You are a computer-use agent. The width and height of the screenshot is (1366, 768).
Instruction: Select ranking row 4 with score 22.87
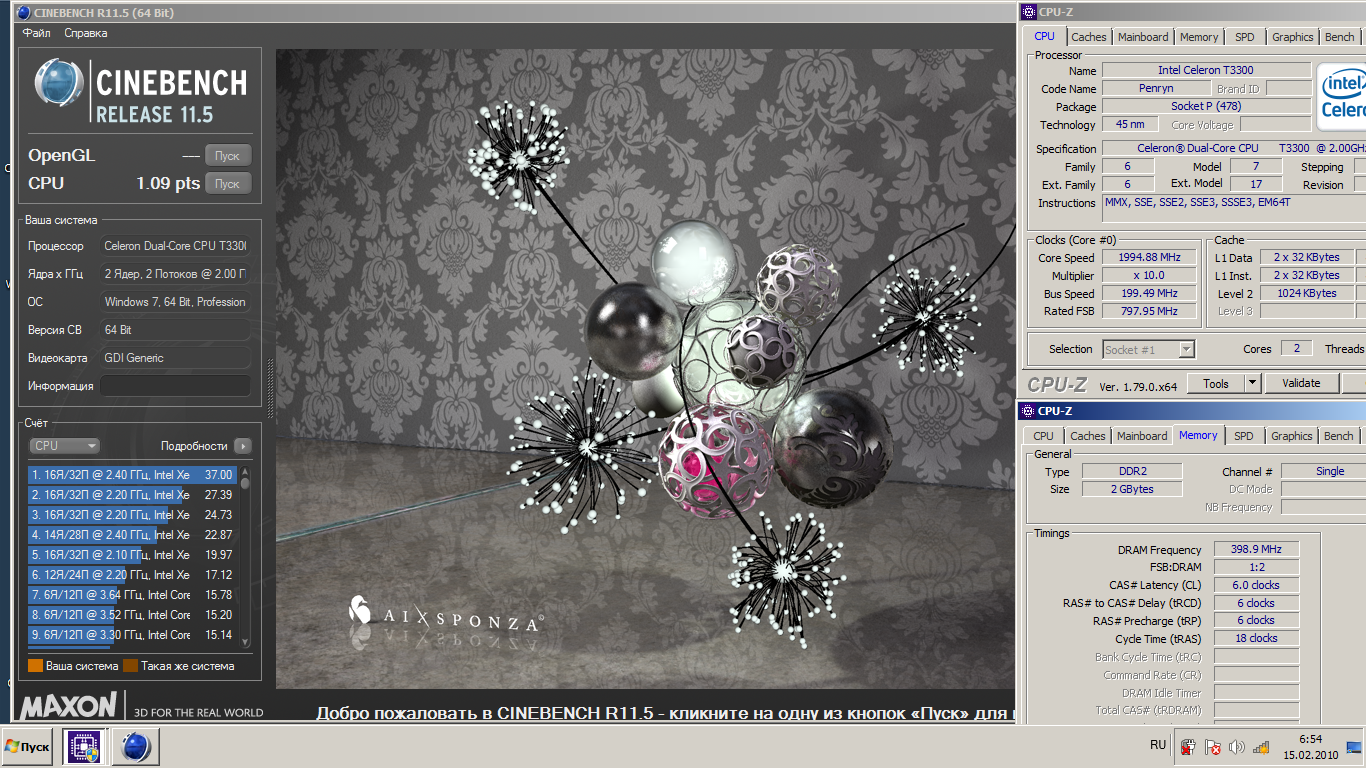coord(132,535)
